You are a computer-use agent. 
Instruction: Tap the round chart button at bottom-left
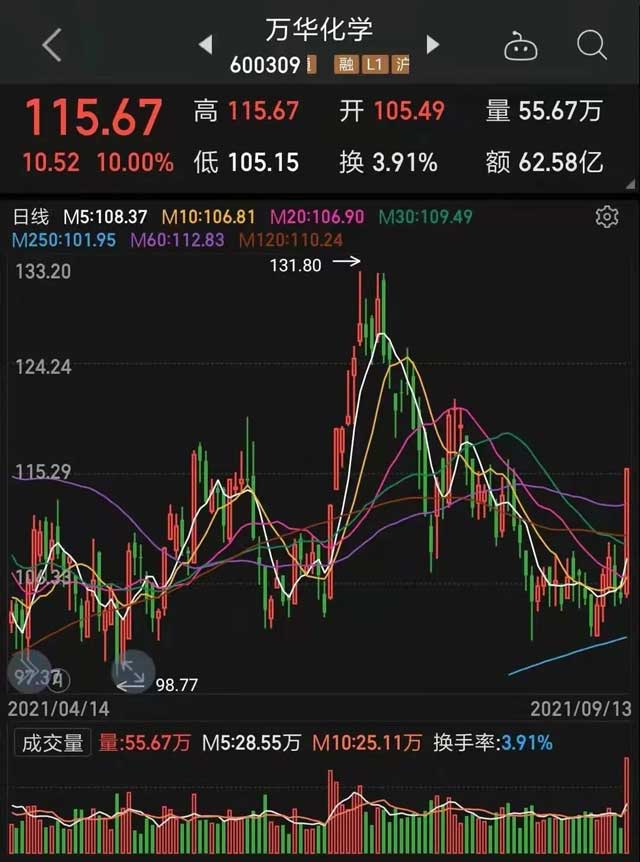(x=30, y=671)
